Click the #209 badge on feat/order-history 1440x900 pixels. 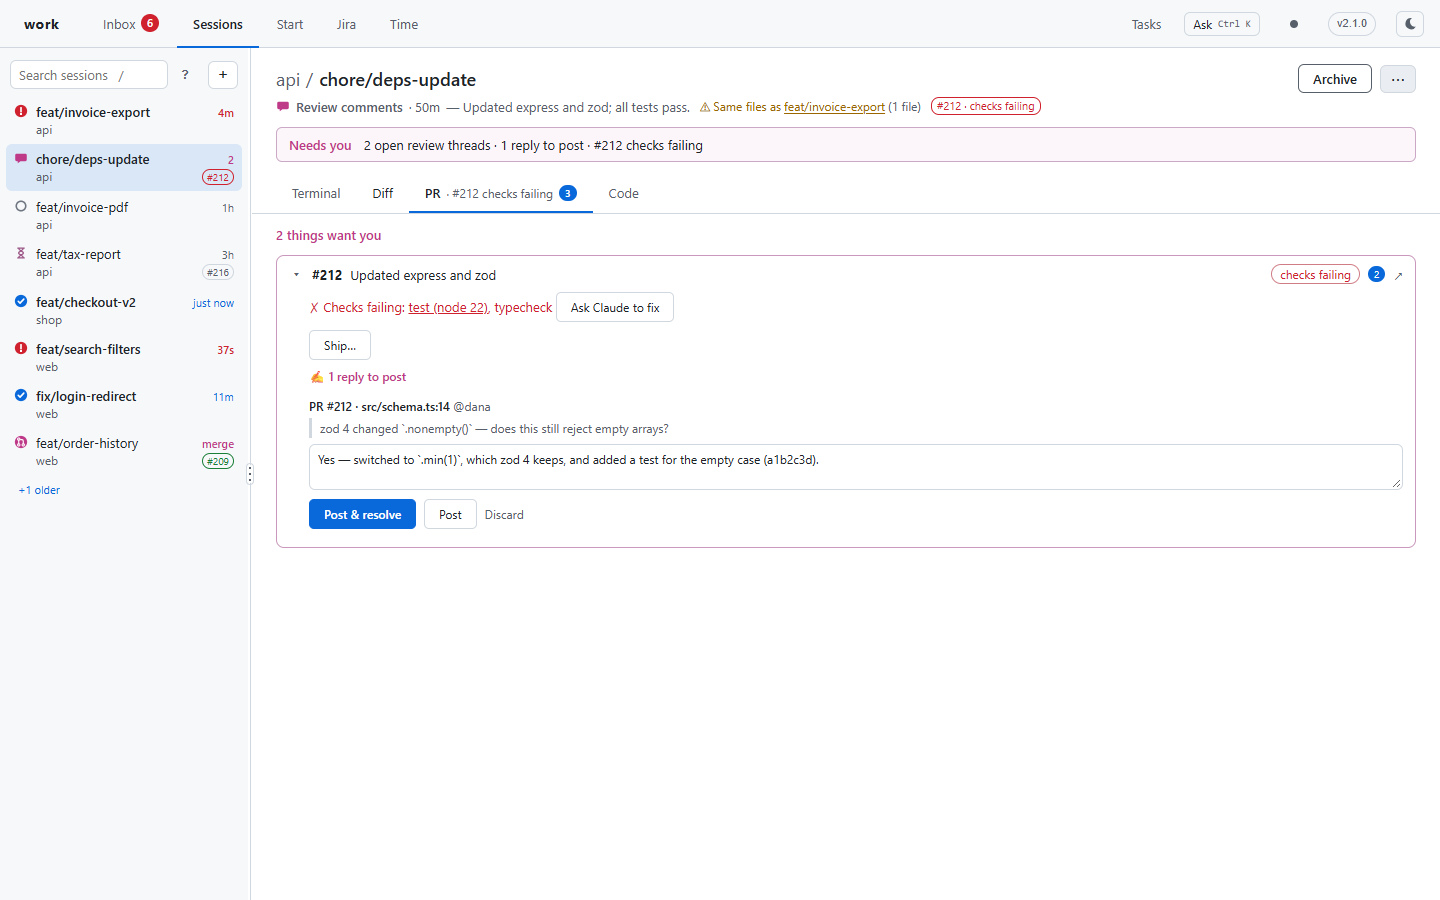coord(218,461)
